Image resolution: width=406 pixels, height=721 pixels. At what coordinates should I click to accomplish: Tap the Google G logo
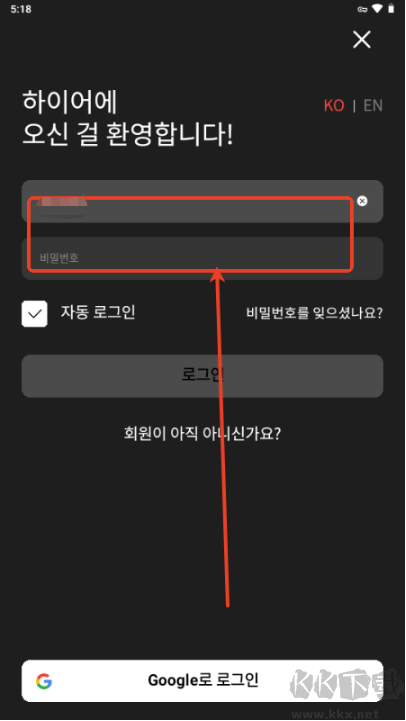click(44, 681)
